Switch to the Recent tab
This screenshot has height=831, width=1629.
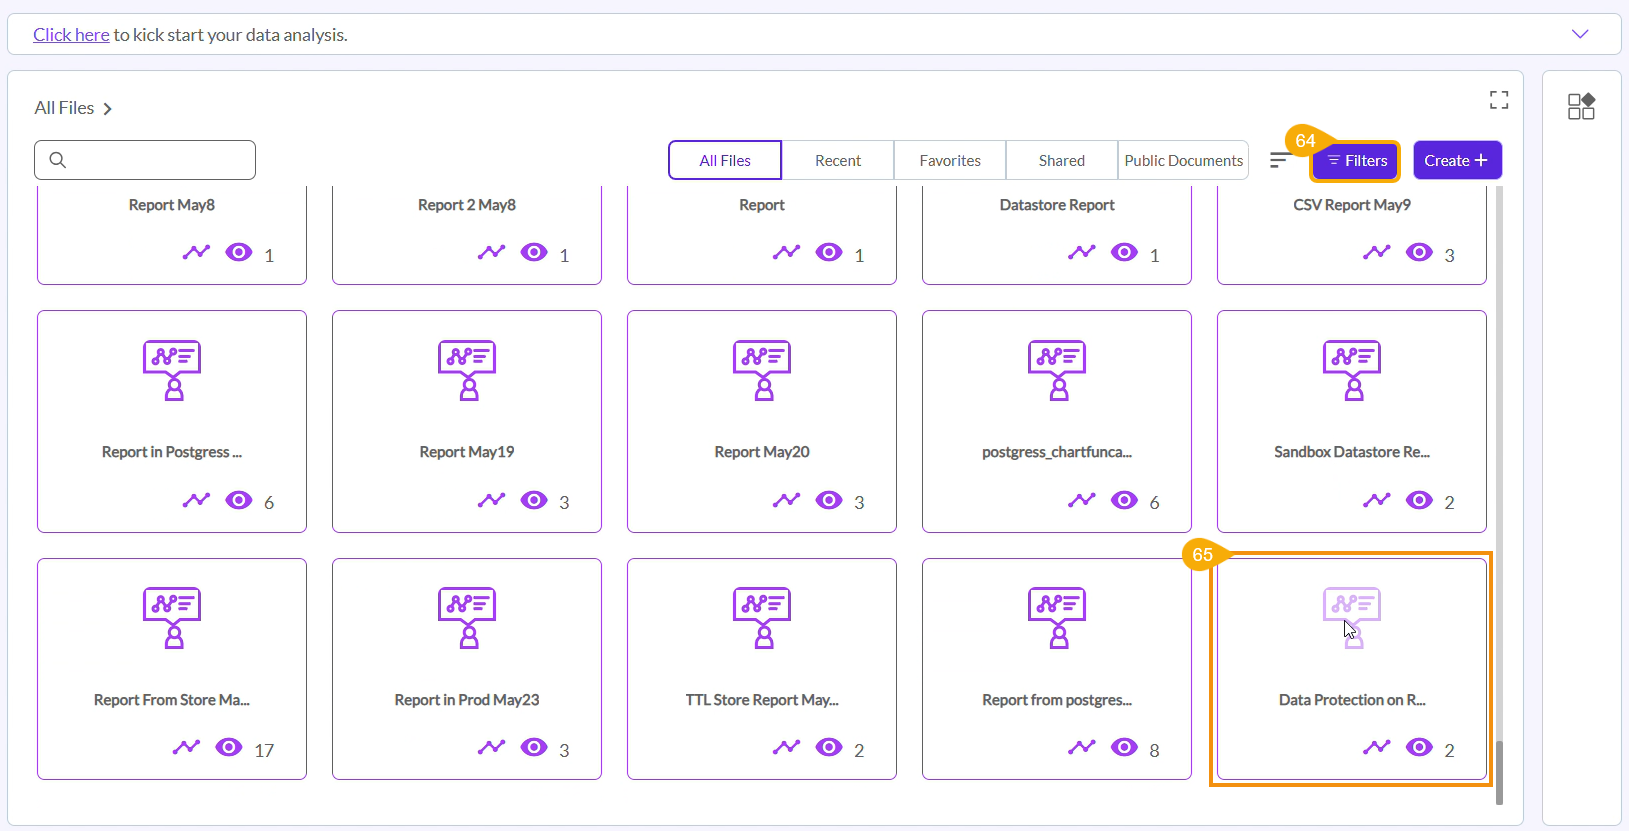pyautogui.click(x=837, y=161)
